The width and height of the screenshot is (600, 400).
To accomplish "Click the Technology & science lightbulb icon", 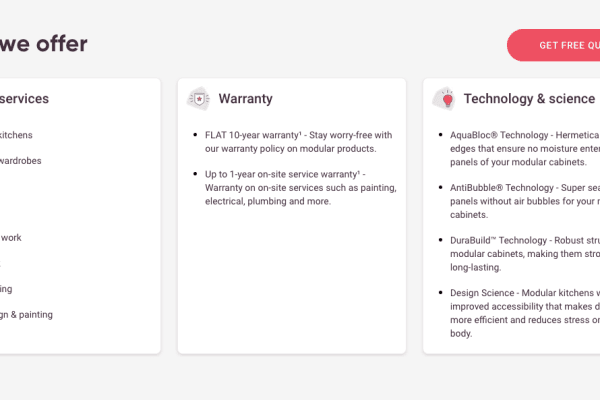I will click(x=444, y=98).
